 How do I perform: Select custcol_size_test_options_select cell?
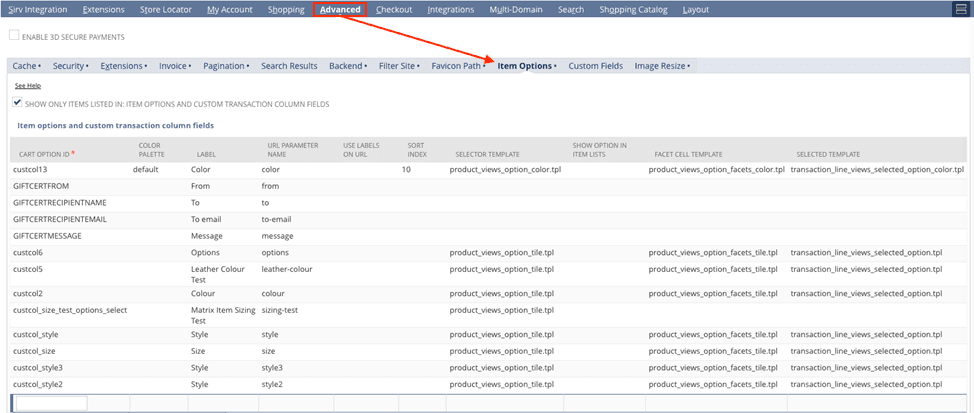tap(70, 310)
